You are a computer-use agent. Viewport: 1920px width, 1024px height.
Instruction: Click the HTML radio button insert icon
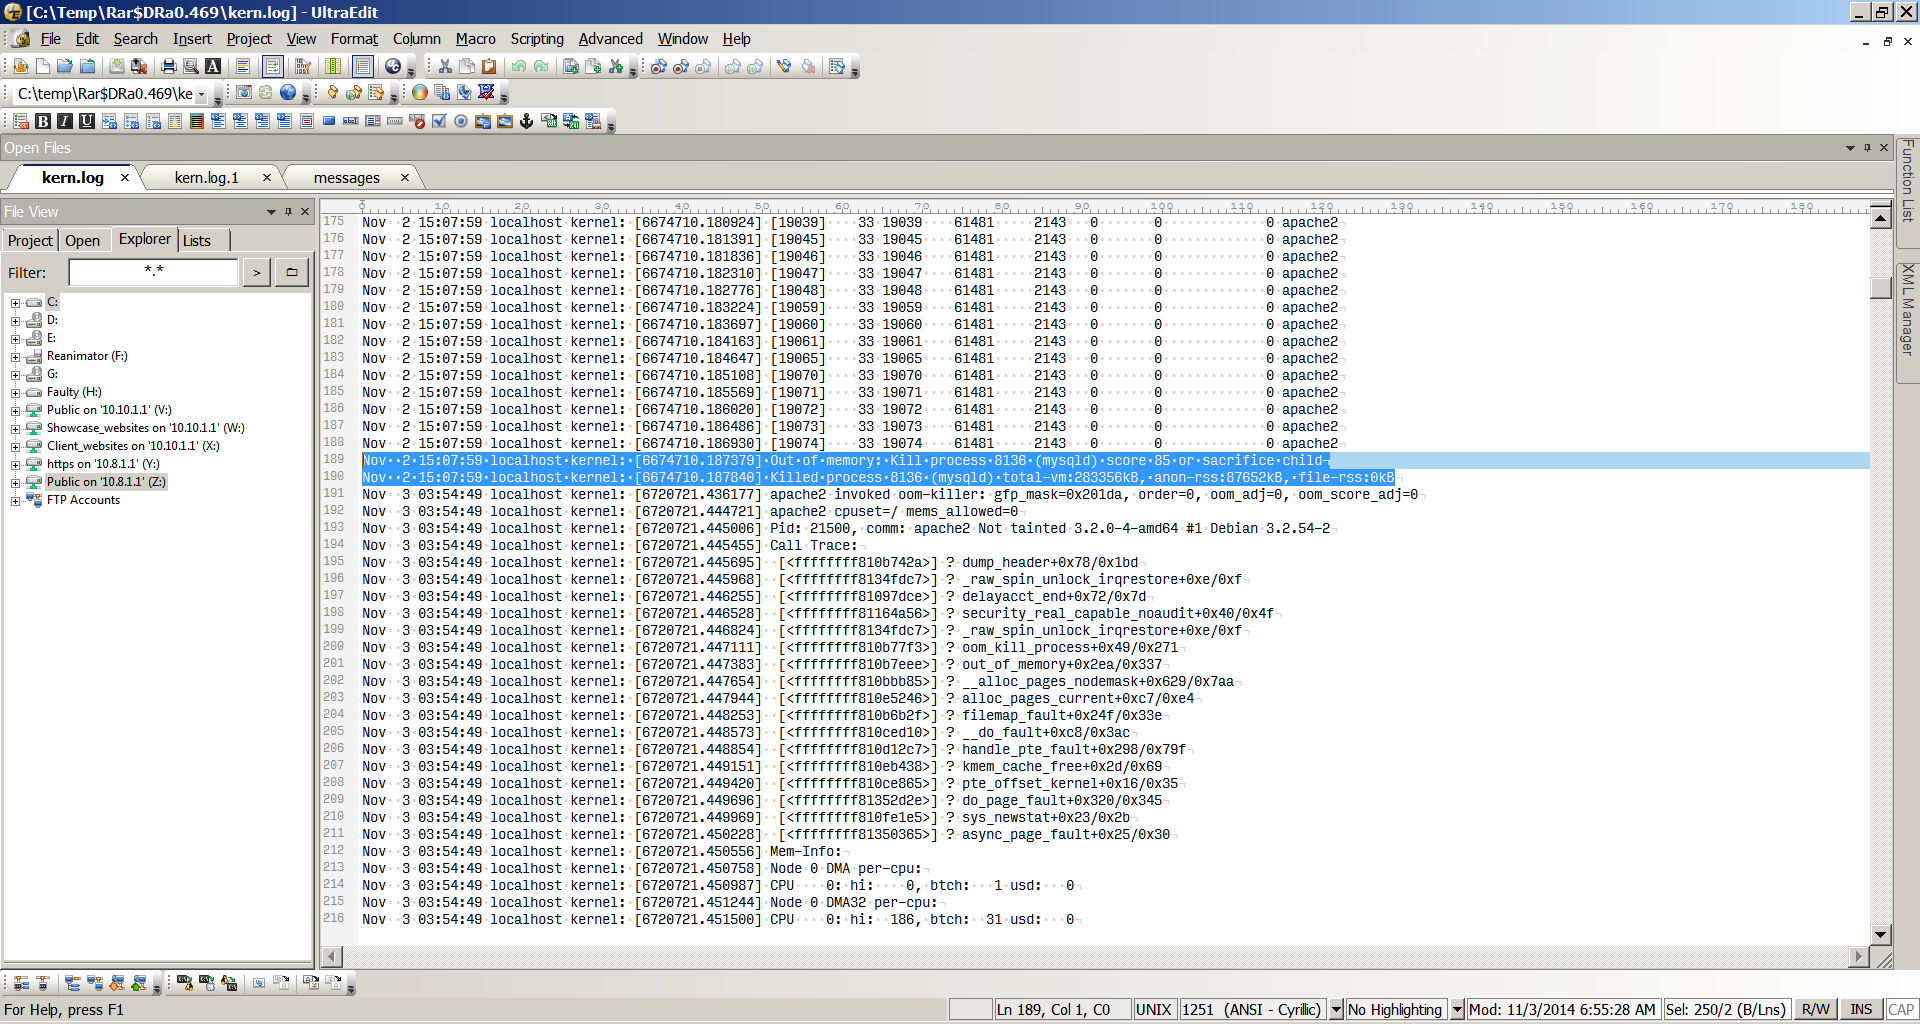click(461, 121)
